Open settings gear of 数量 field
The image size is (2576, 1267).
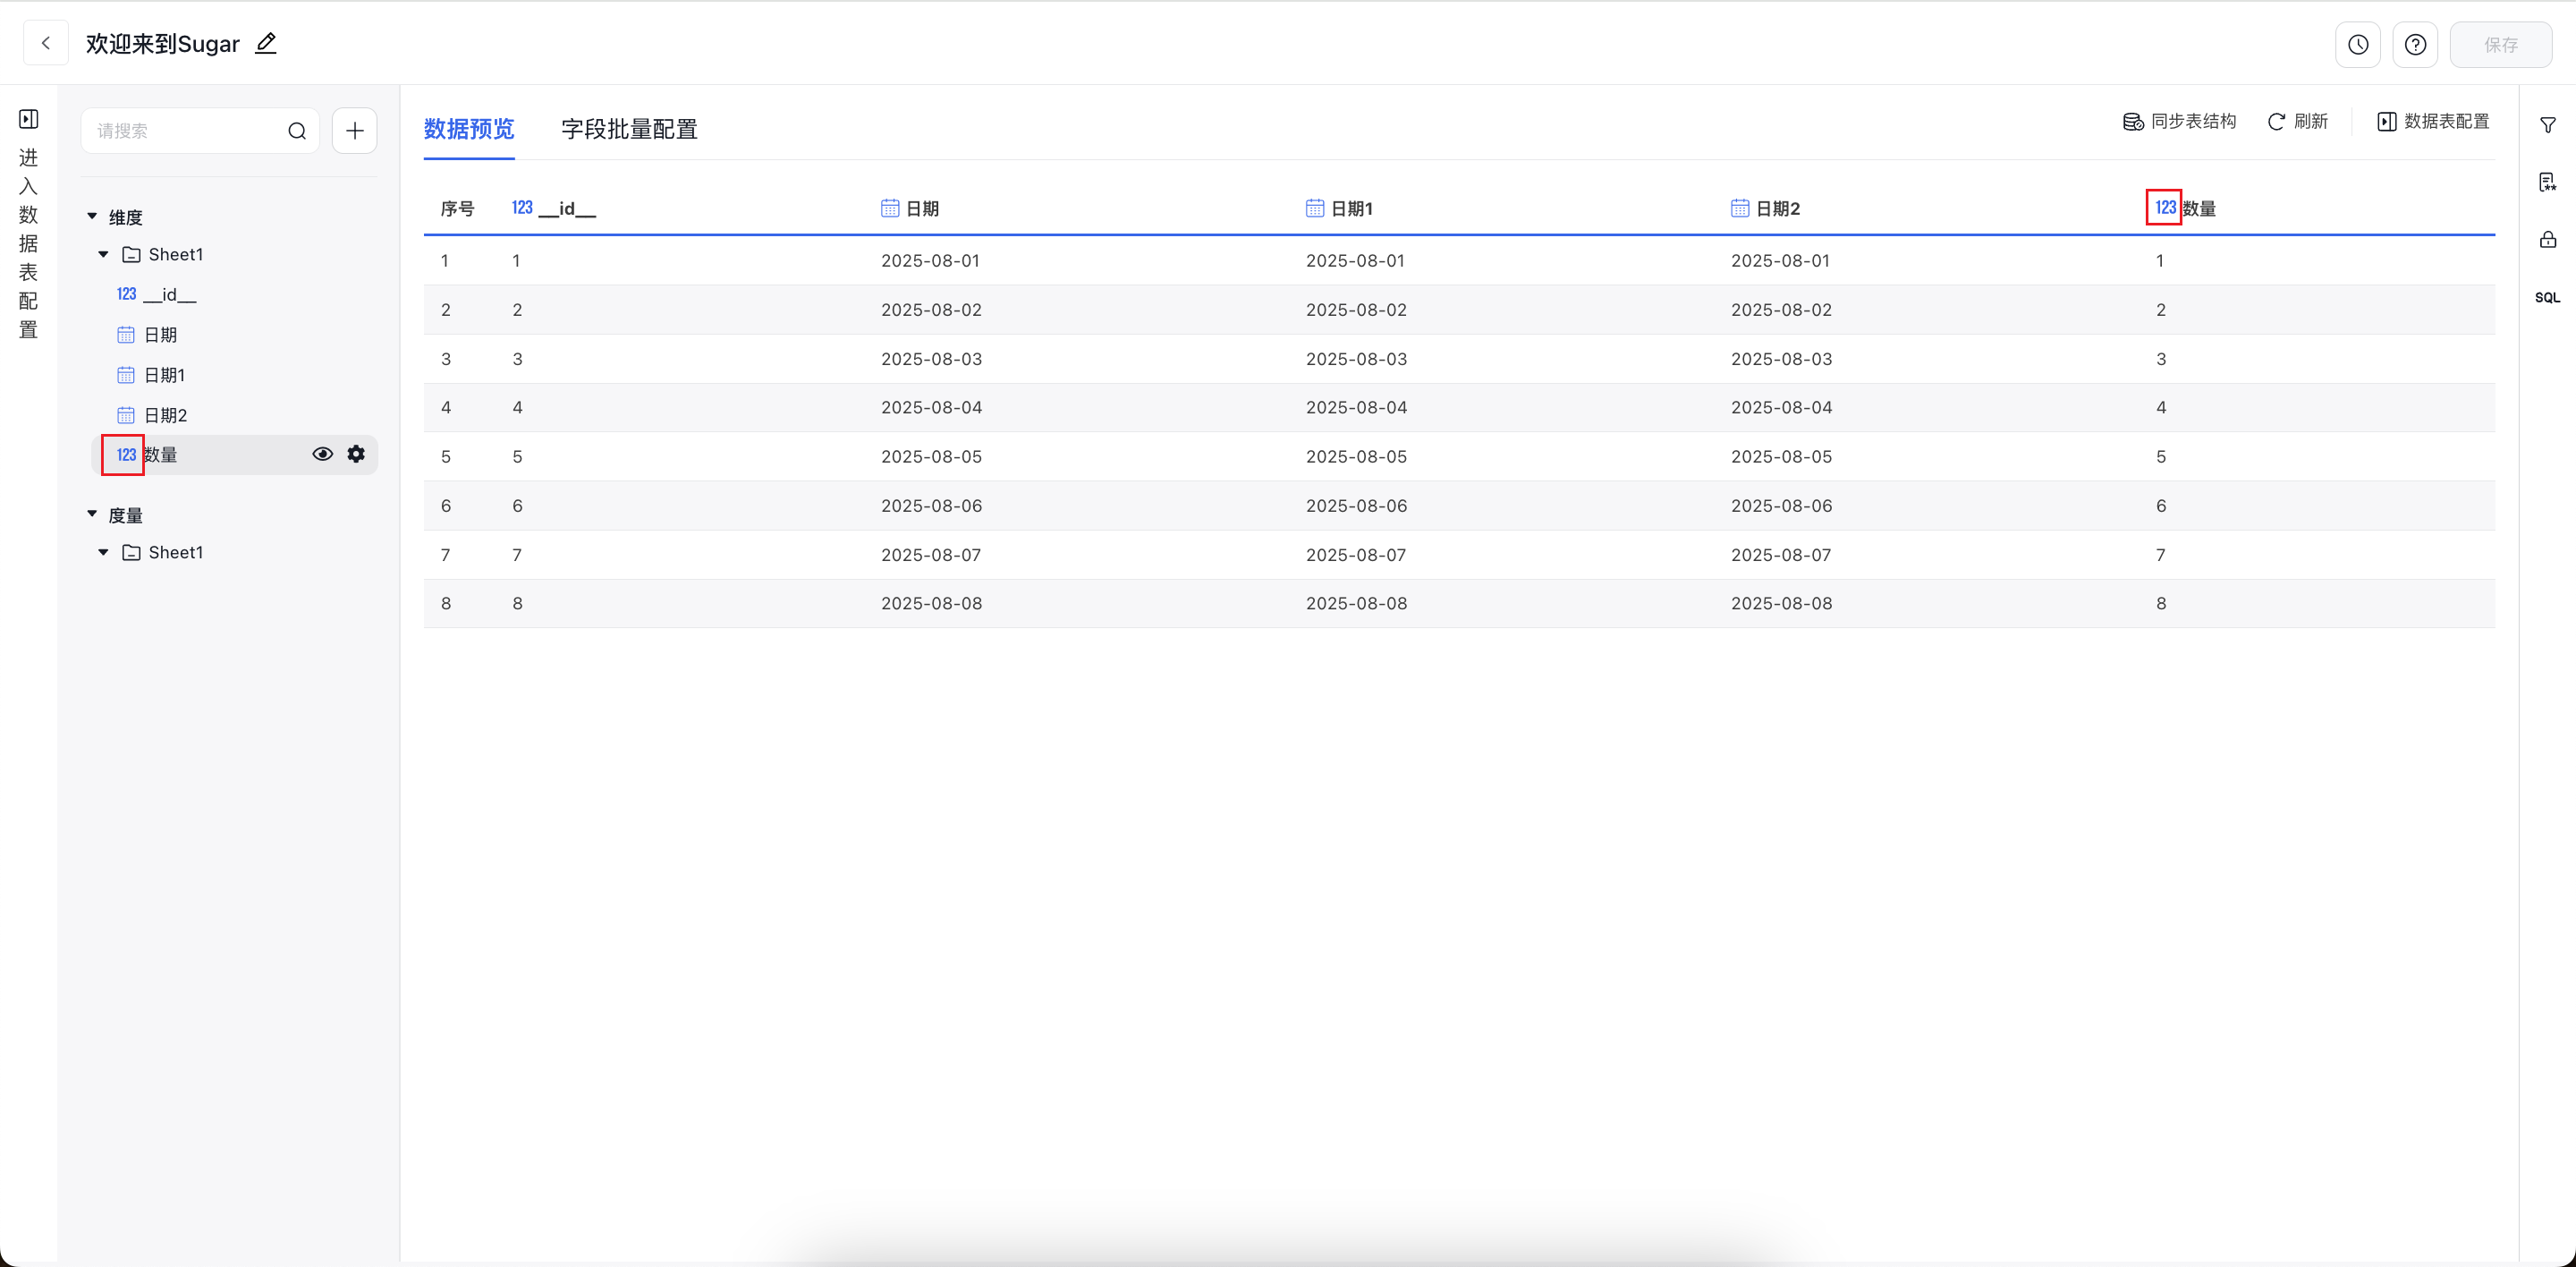click(x=356, y=454)
